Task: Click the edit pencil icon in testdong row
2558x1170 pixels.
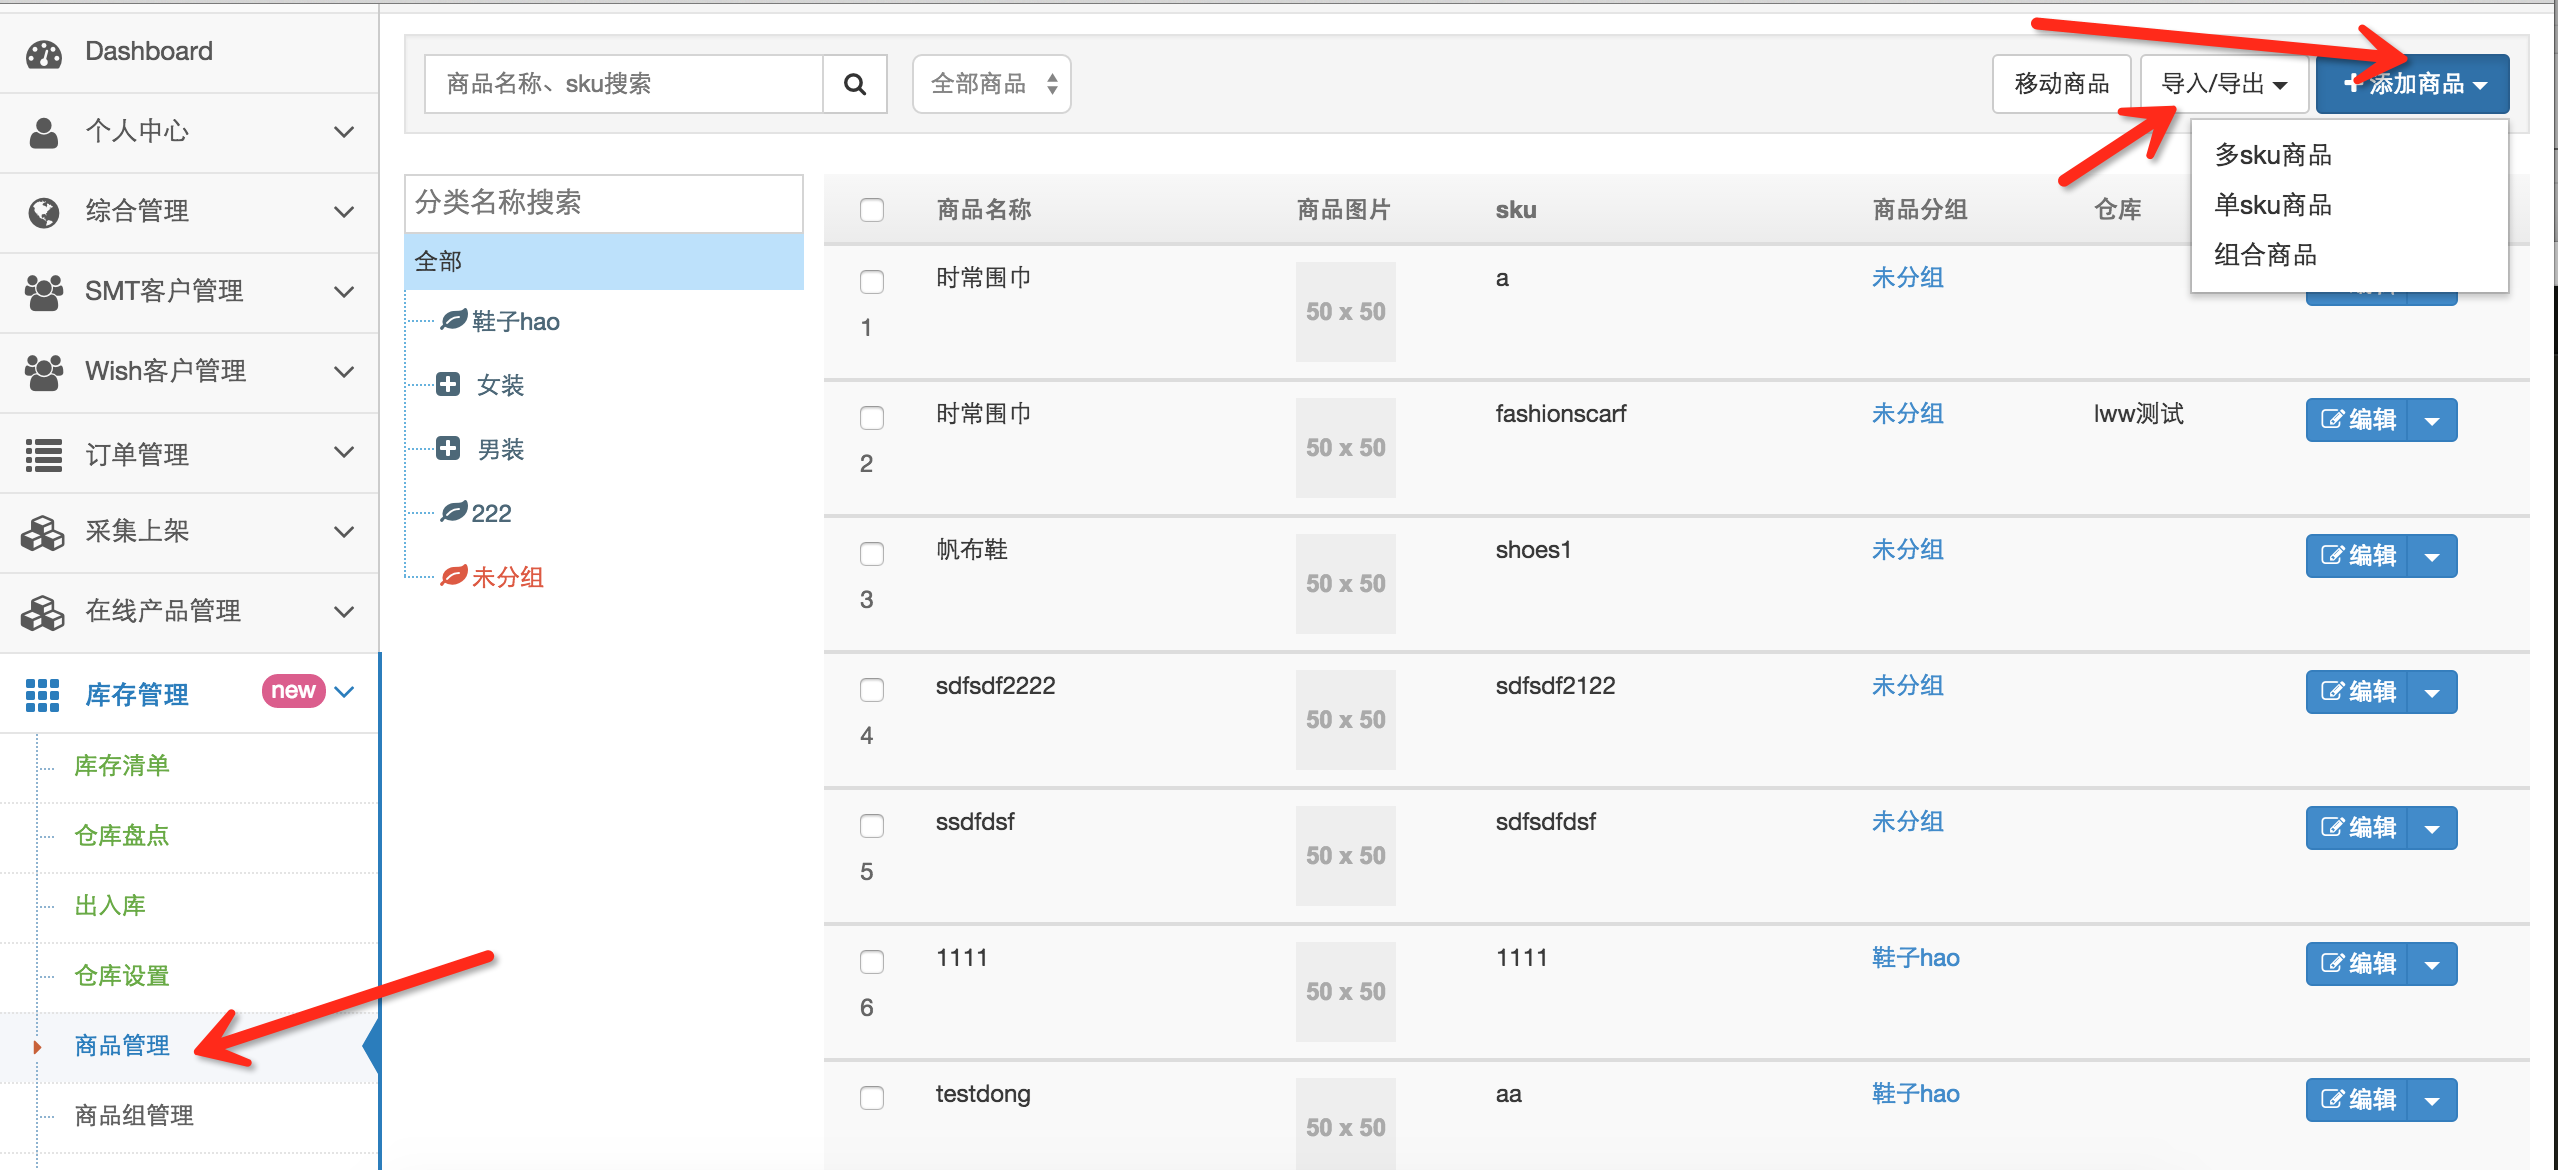Action: point(2332,1100)
